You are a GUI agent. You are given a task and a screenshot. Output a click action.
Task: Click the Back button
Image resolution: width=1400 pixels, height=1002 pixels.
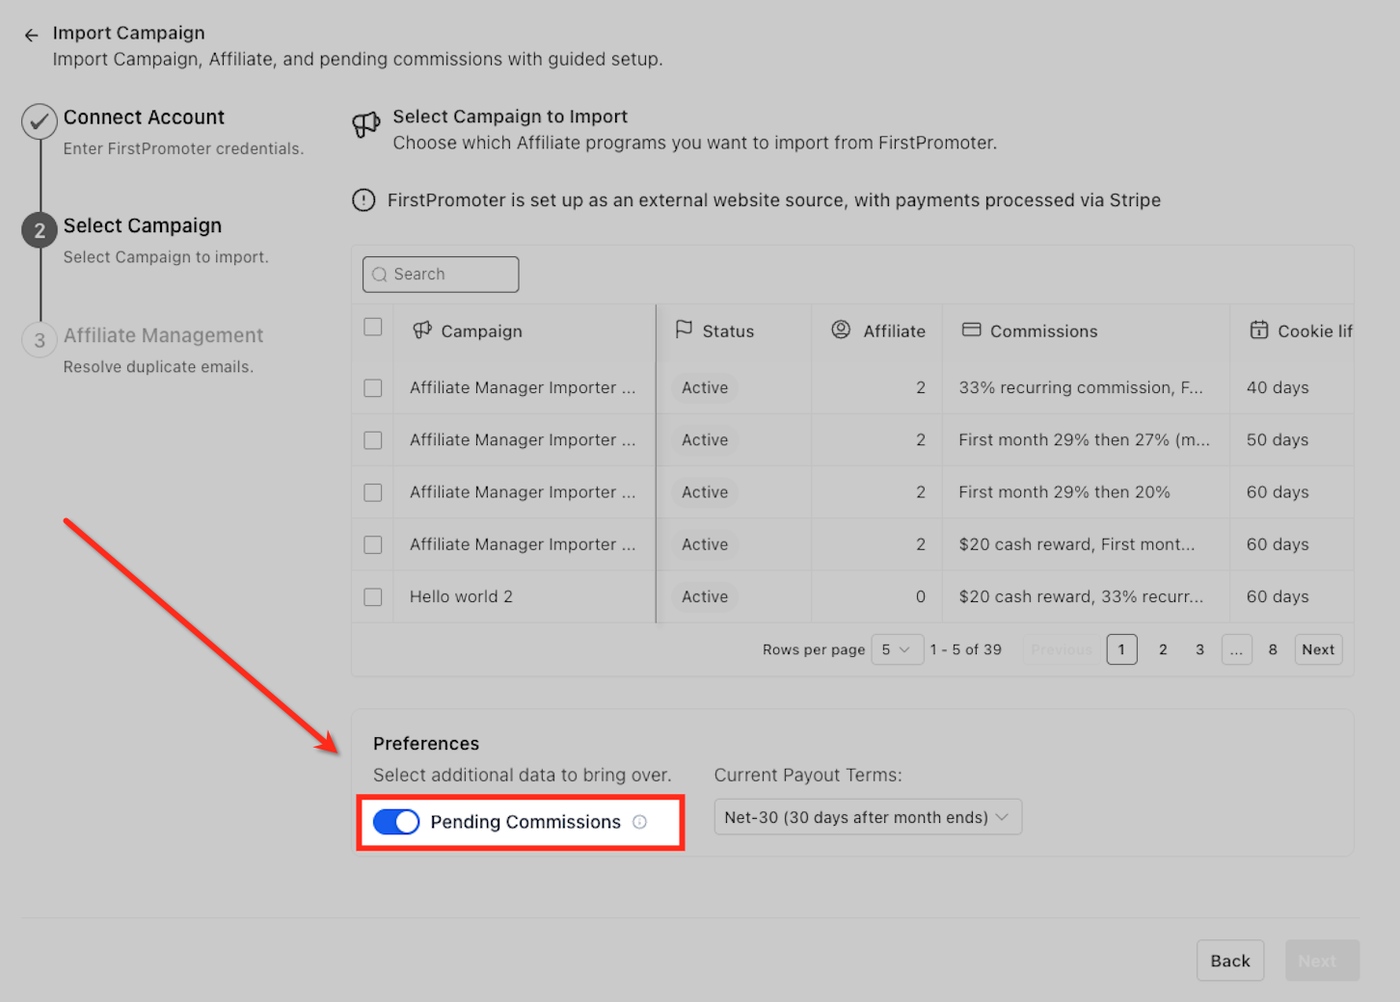coord(1230,961)
